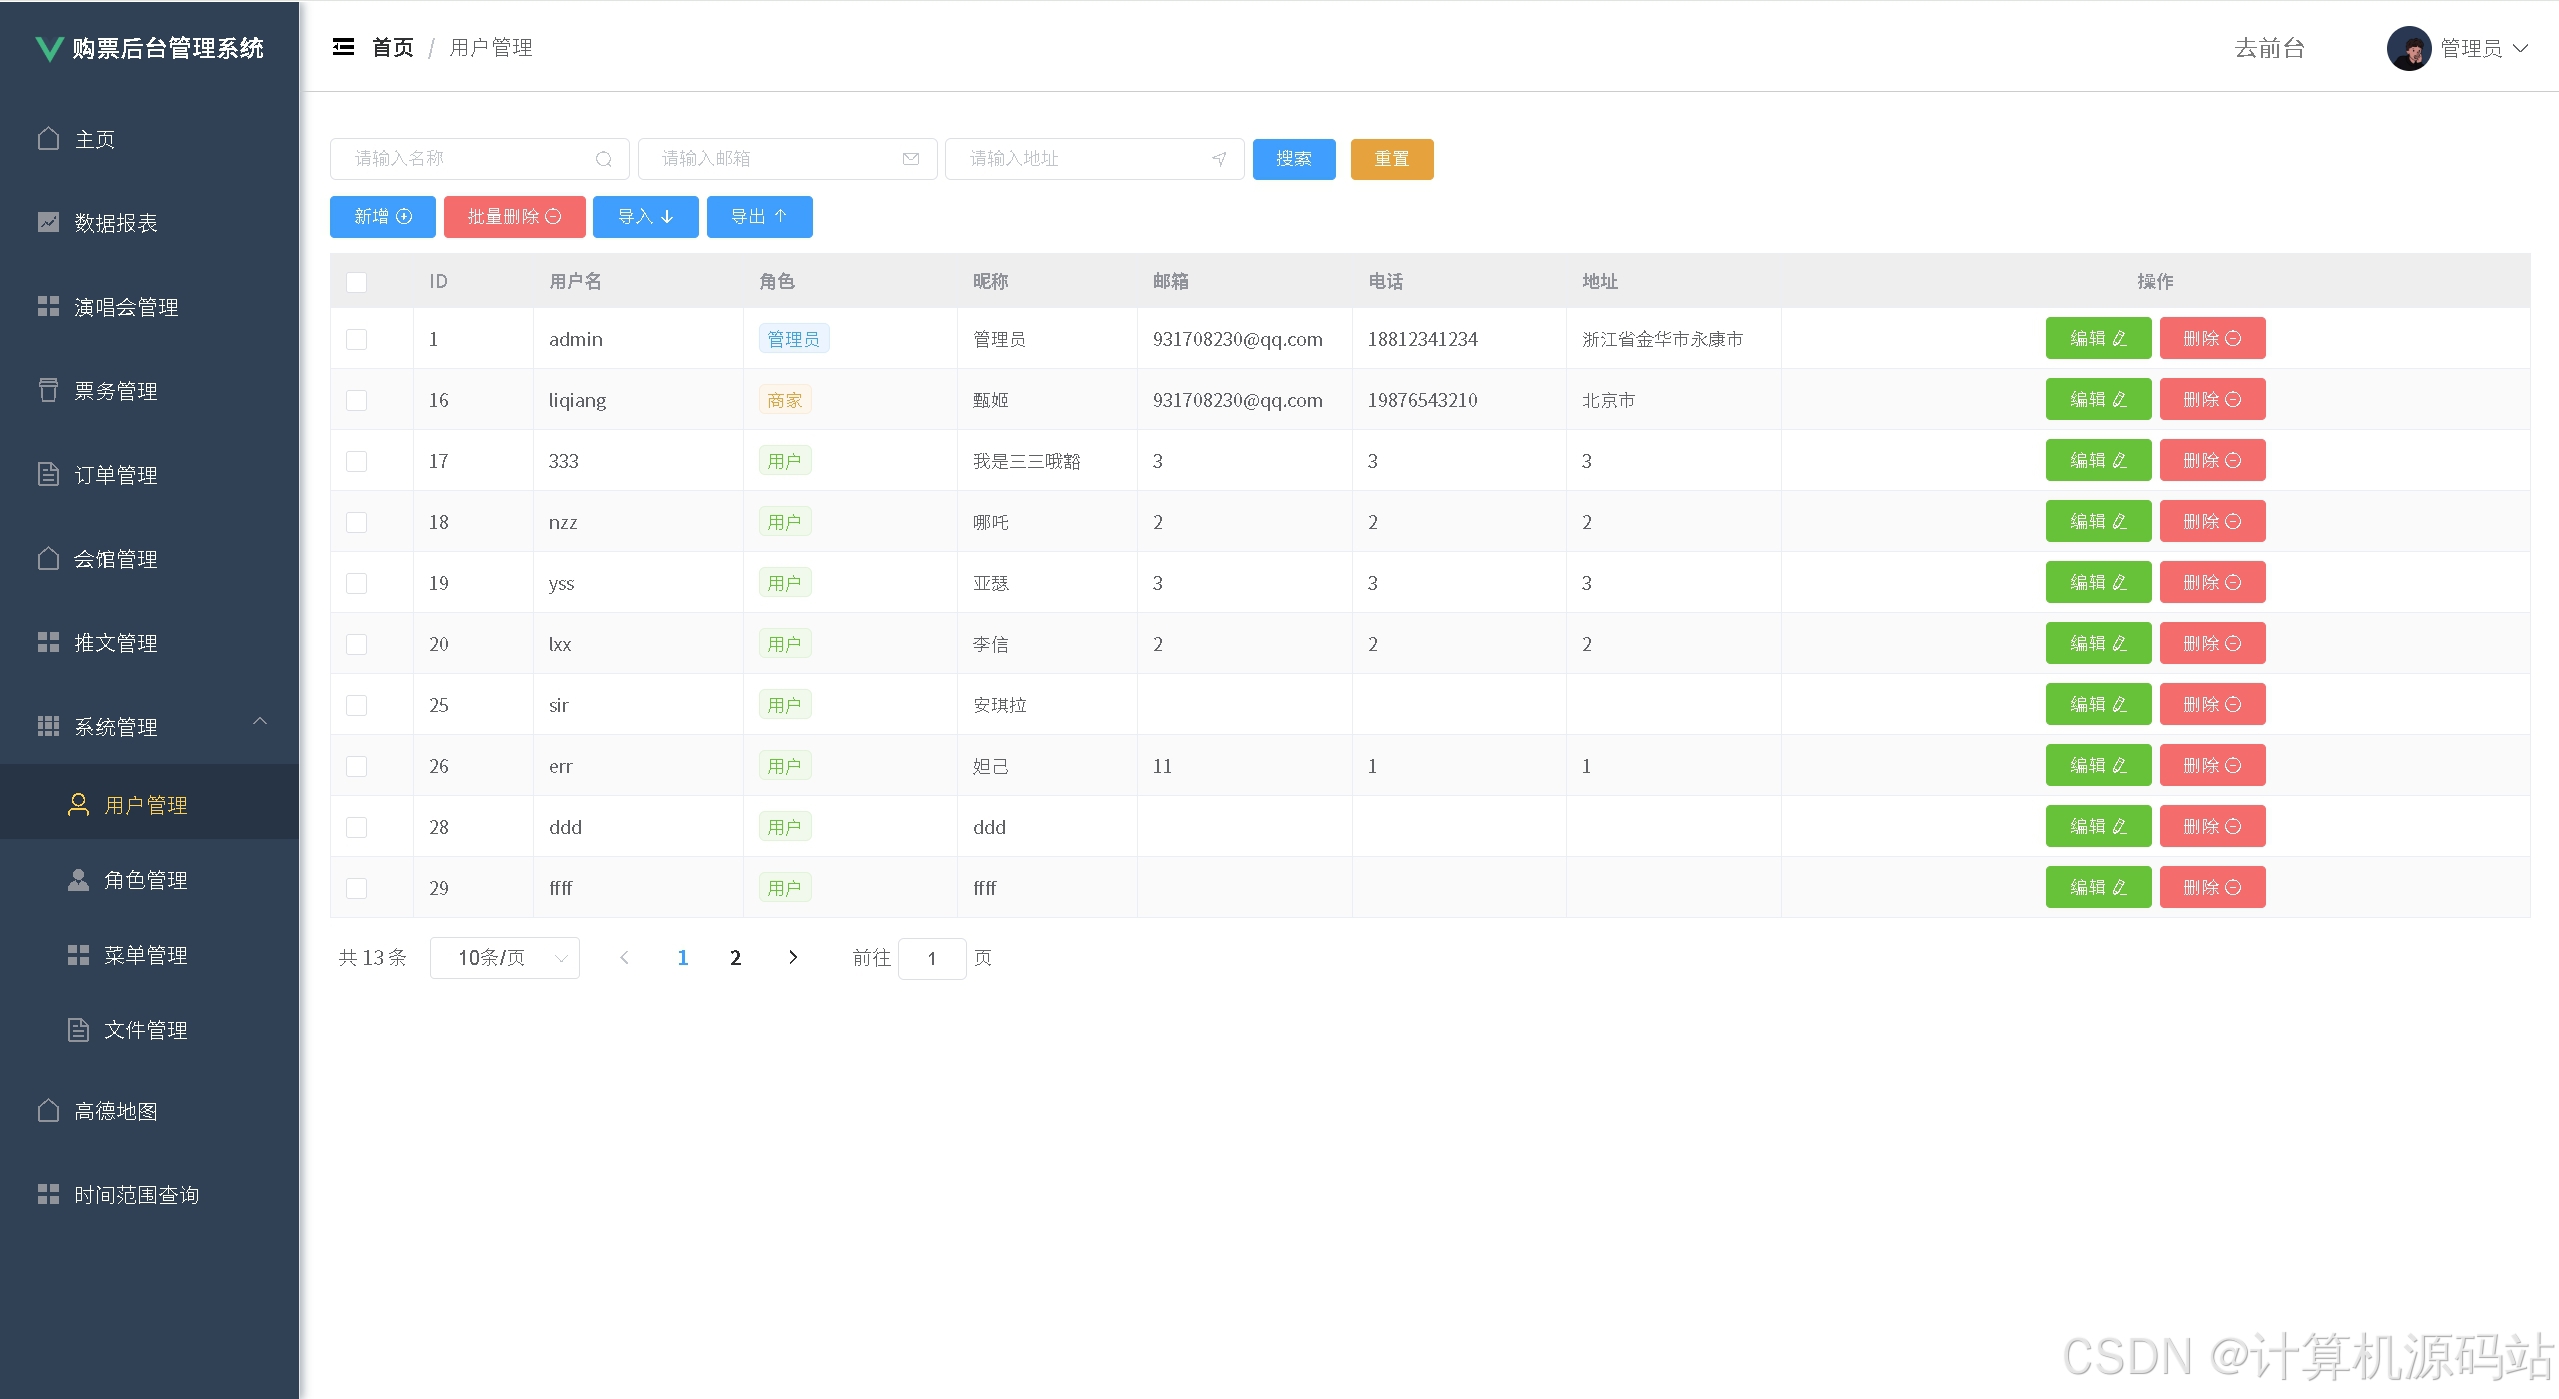The width and height of the screenshot is (2559, 1399).
Task: Click the Vue logo next to system title
Action: click(x=49, y=48)
